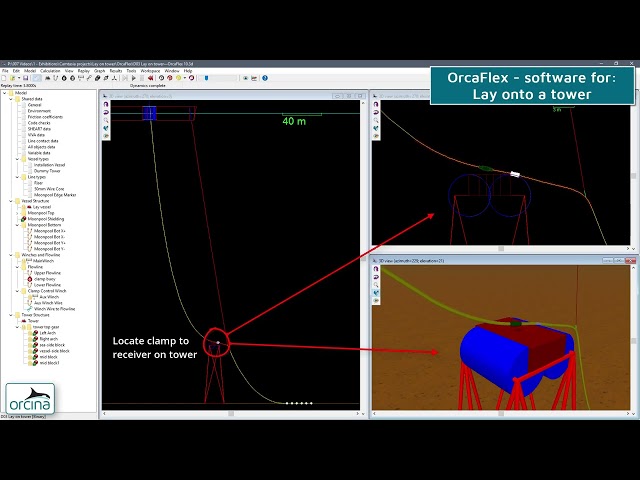Select Winch Wire to Flowline link

click(55, 309)
